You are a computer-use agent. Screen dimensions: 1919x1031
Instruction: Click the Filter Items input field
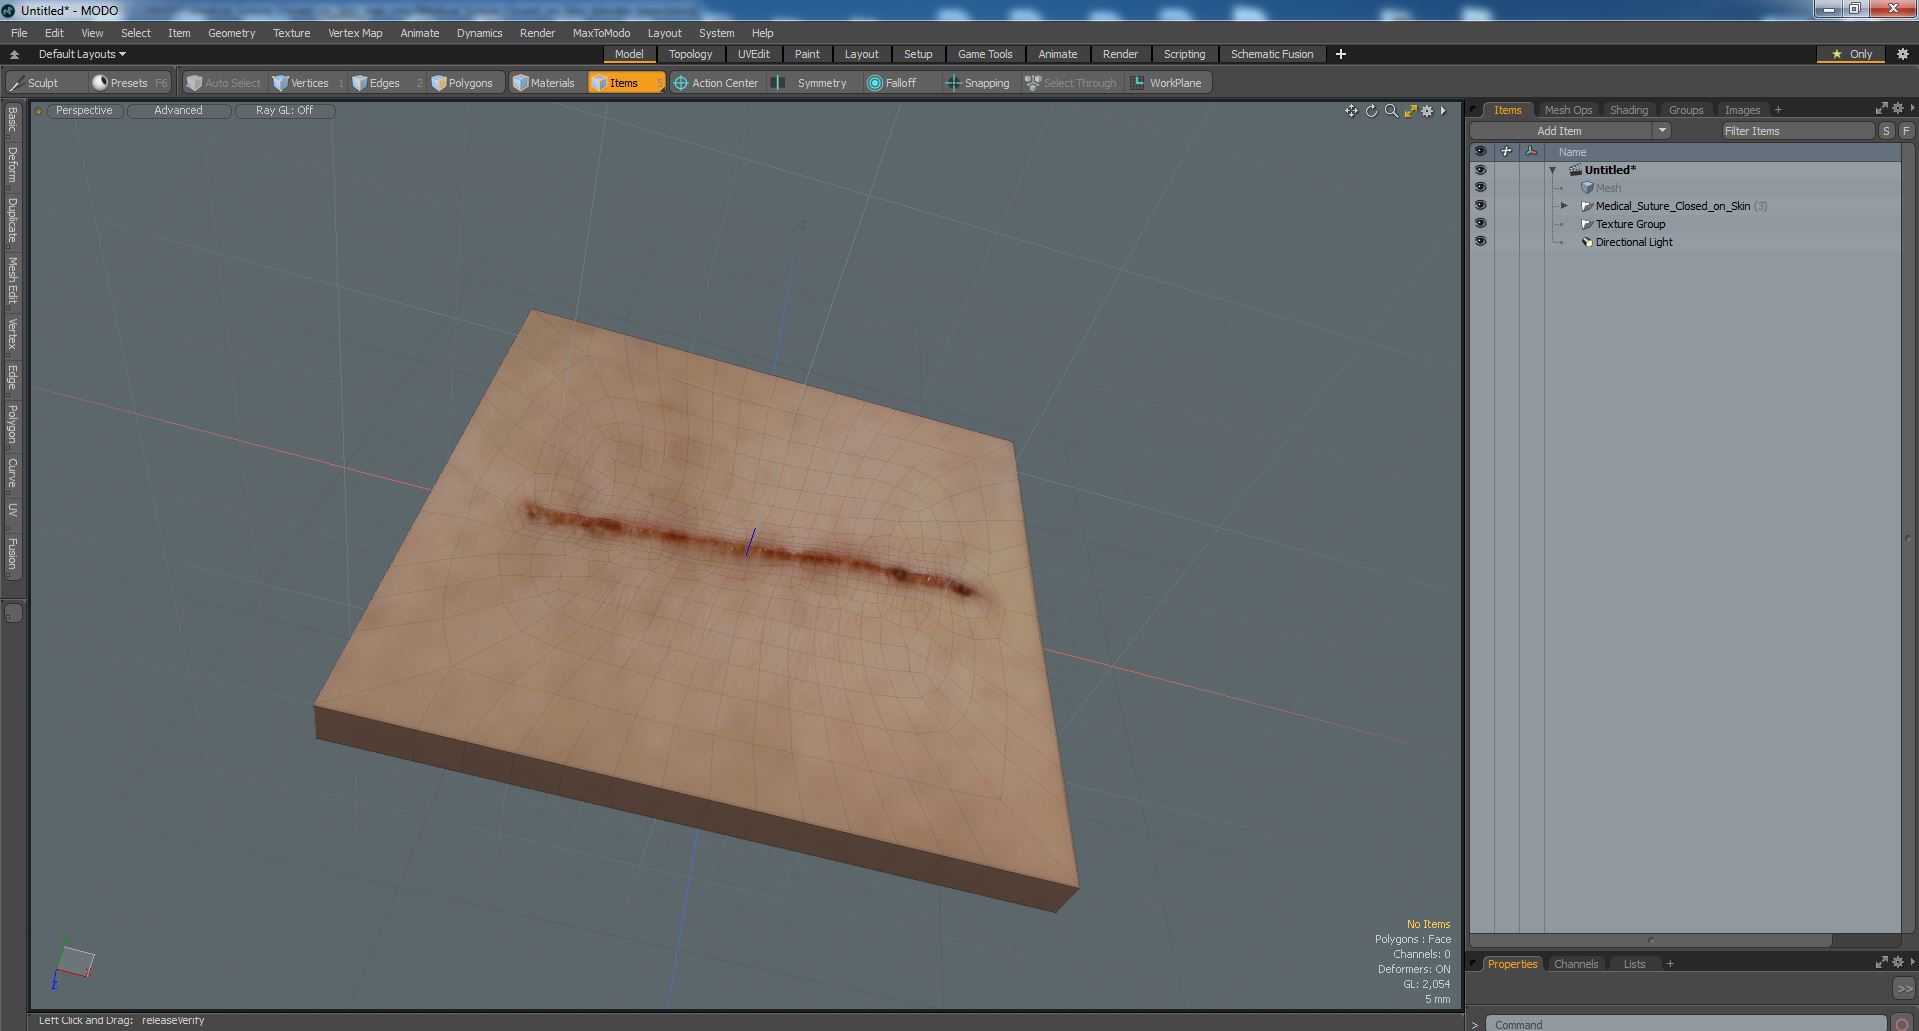coord(1797,131)
